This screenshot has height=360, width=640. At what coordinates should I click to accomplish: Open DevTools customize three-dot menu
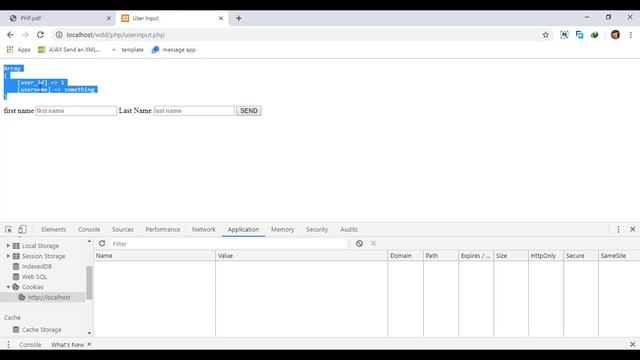[618, 229]
